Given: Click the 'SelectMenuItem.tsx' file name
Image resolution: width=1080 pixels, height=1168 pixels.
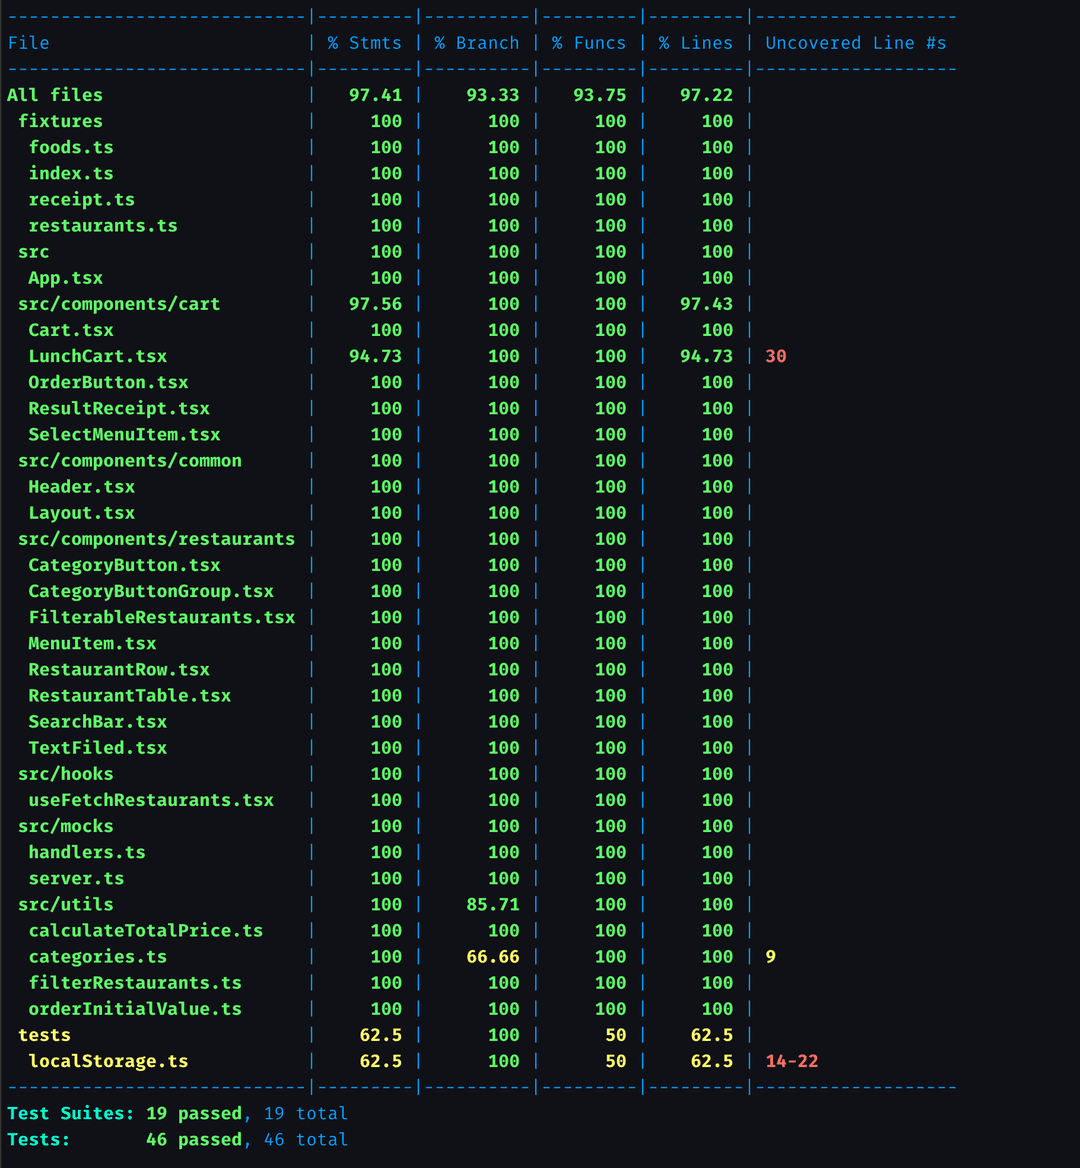Looking at the screenshot, I should click(x=124, y=434).
